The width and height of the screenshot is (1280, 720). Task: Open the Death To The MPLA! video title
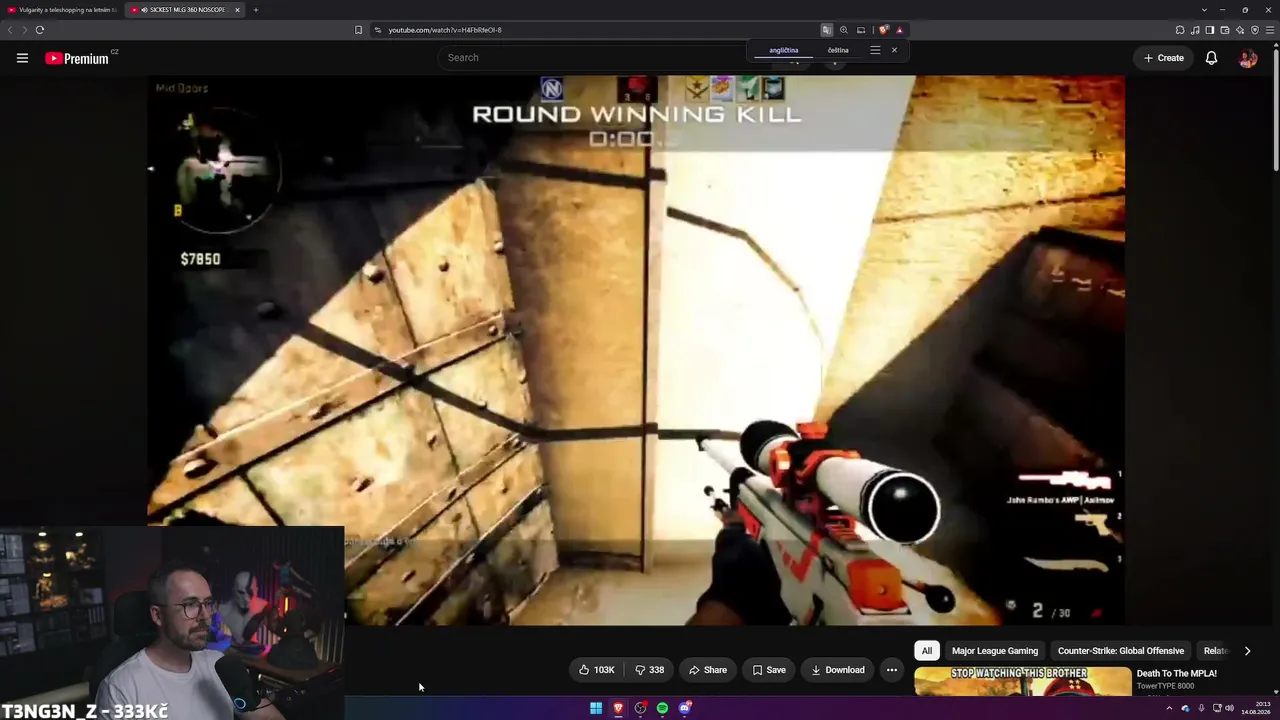pos(1177,674)
